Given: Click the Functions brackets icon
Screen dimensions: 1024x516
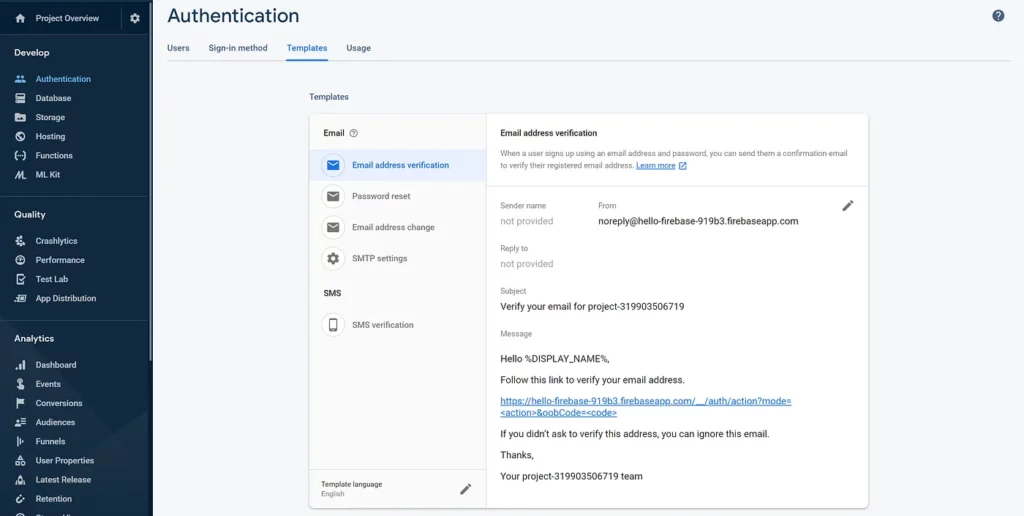Looking at the screenshot, I should pos(20,155).
